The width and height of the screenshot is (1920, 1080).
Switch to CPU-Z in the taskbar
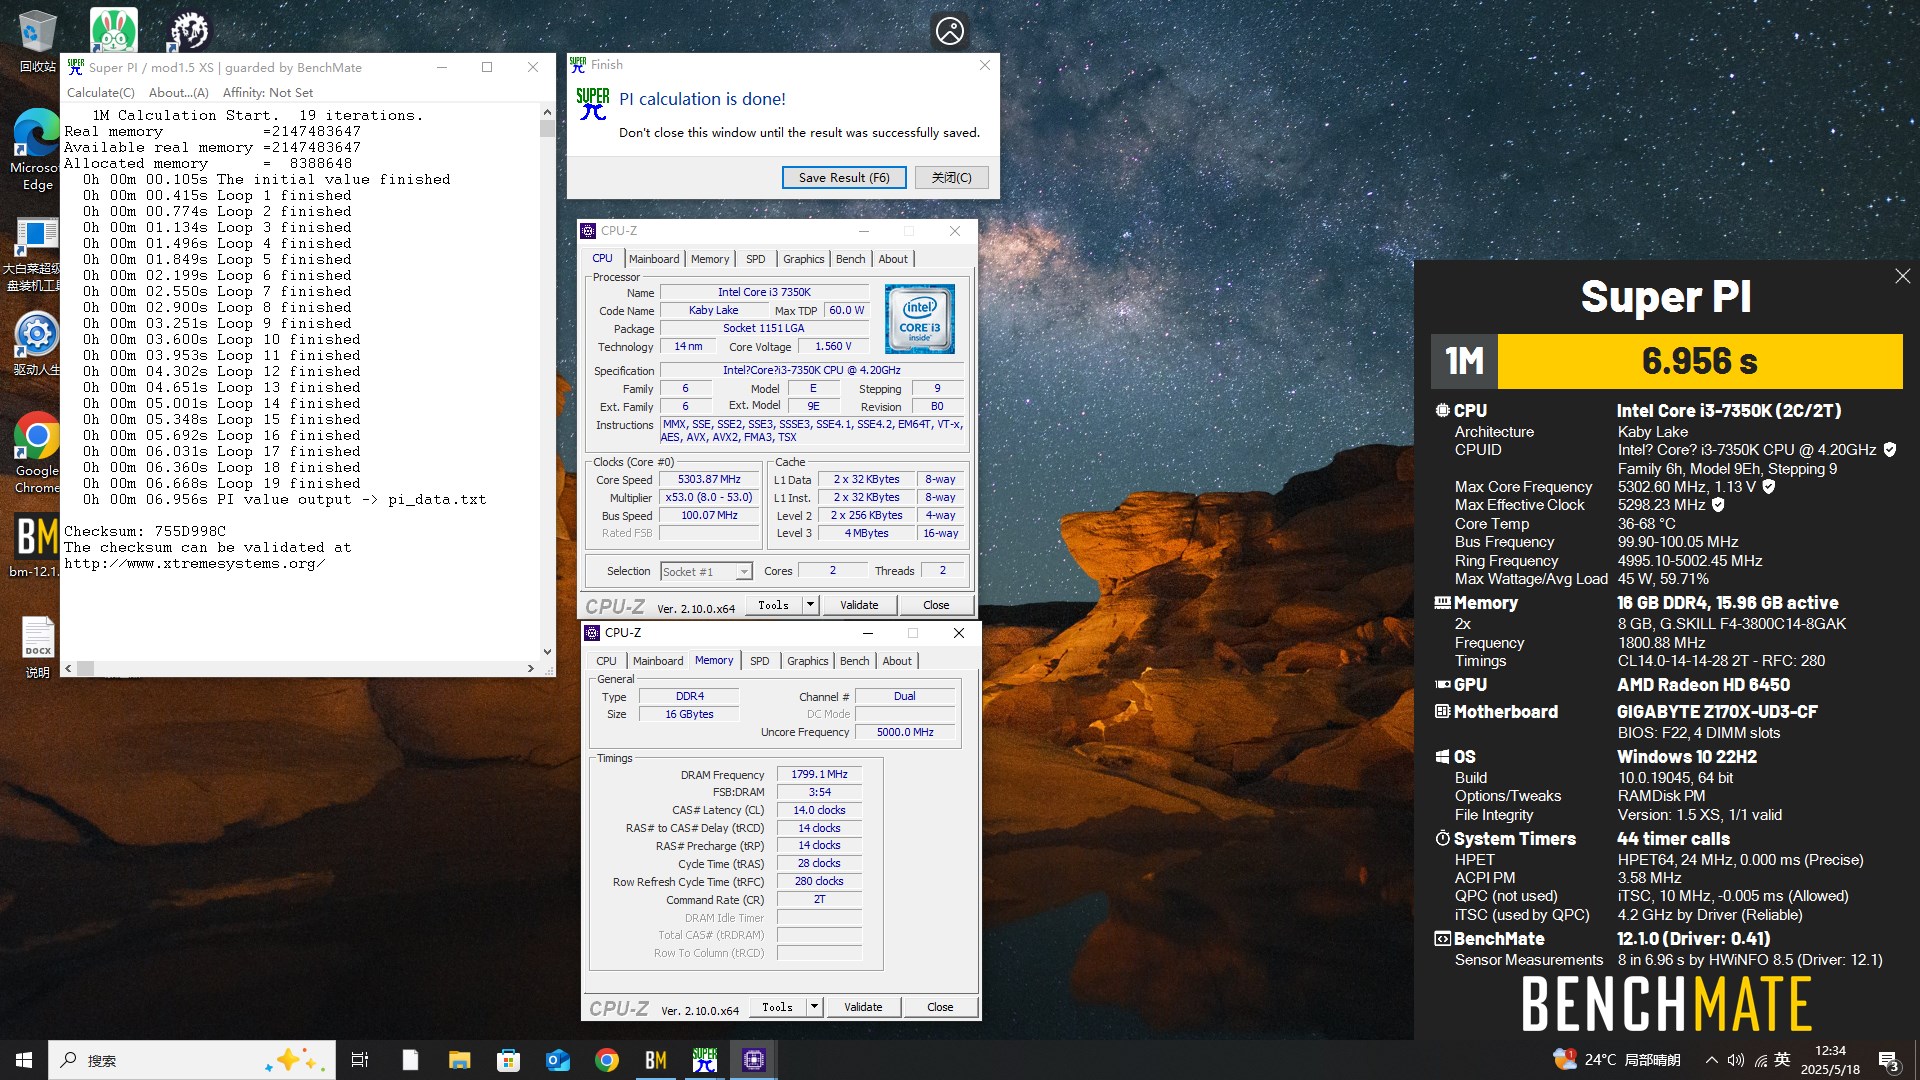pos(754,1060)
